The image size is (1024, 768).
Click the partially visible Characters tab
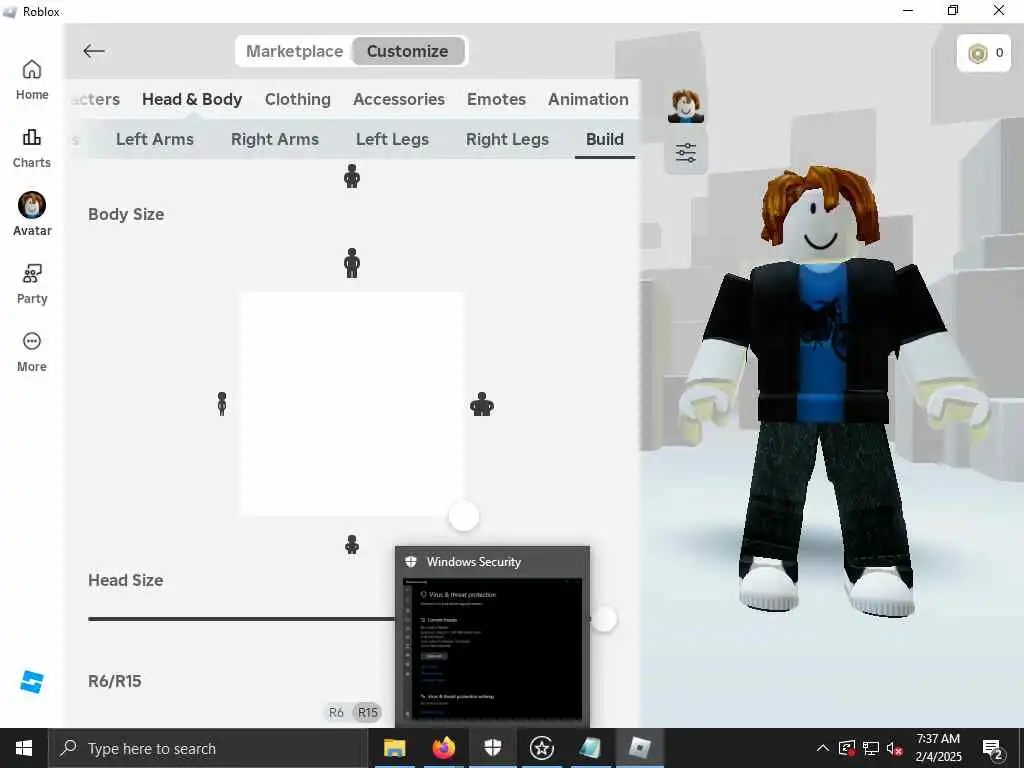pos(95,99)
